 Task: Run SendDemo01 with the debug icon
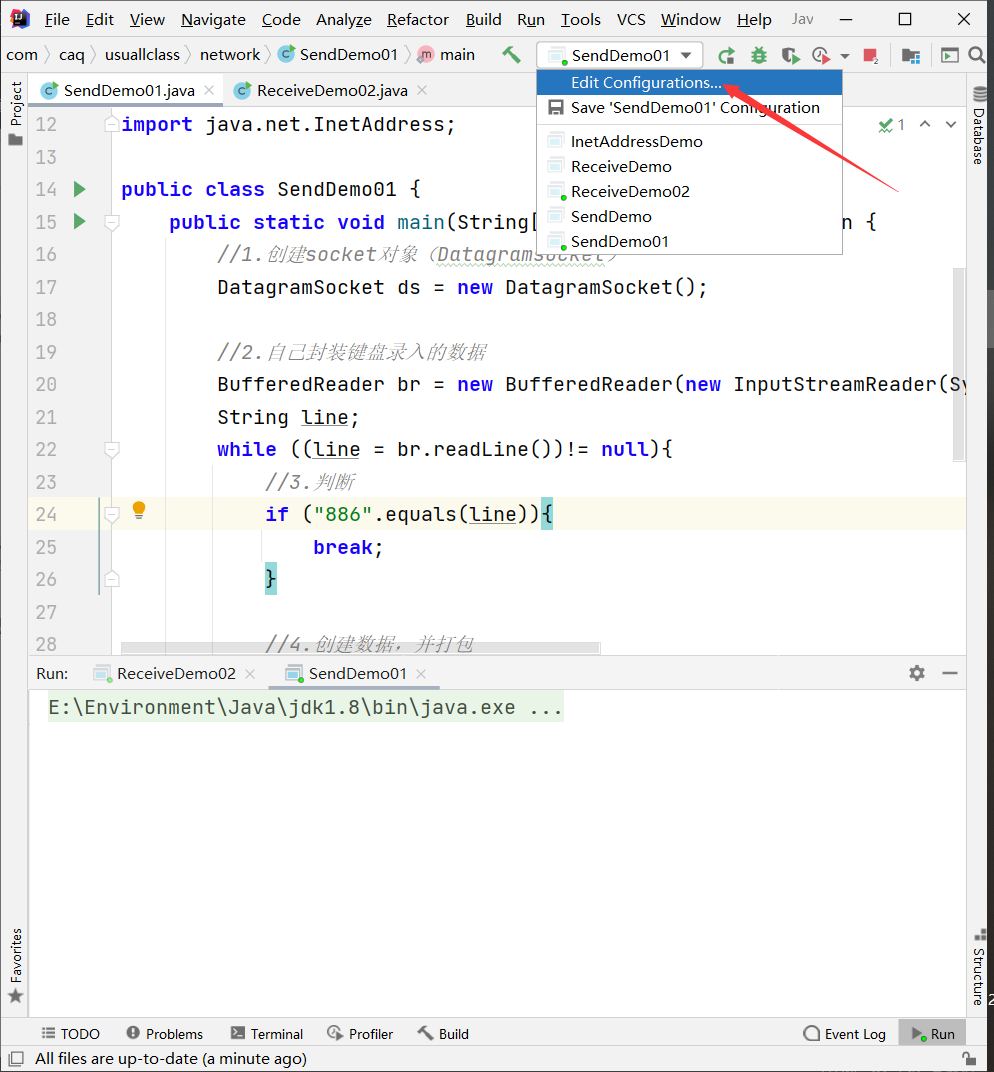(x=758, y=55)
